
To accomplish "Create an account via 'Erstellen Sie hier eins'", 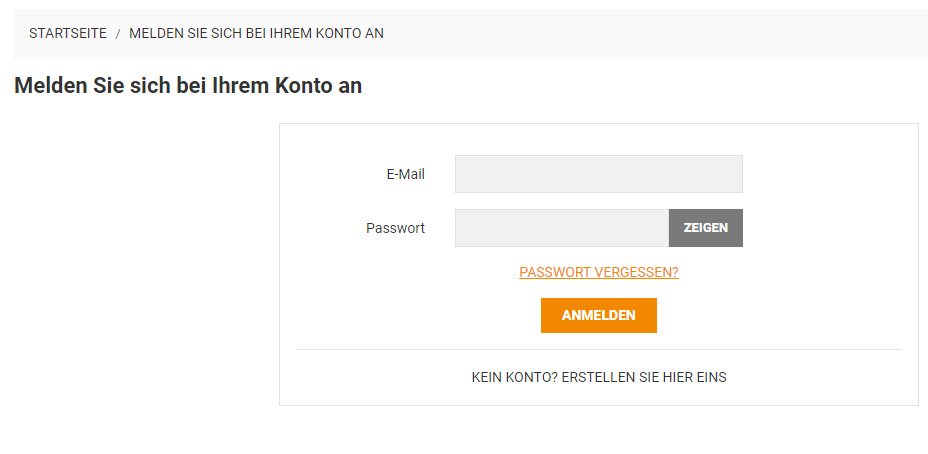I will (644, 377).
